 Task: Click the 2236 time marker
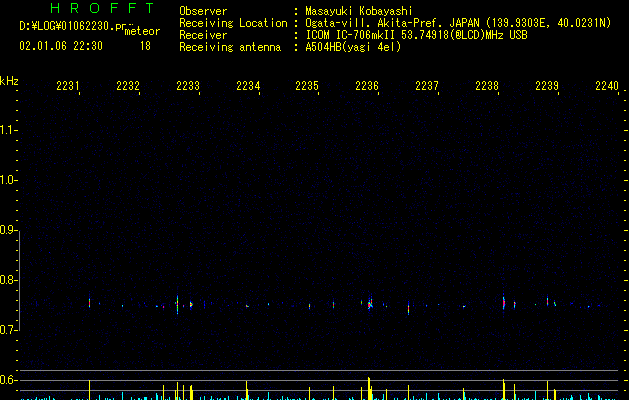coord(367,85)
